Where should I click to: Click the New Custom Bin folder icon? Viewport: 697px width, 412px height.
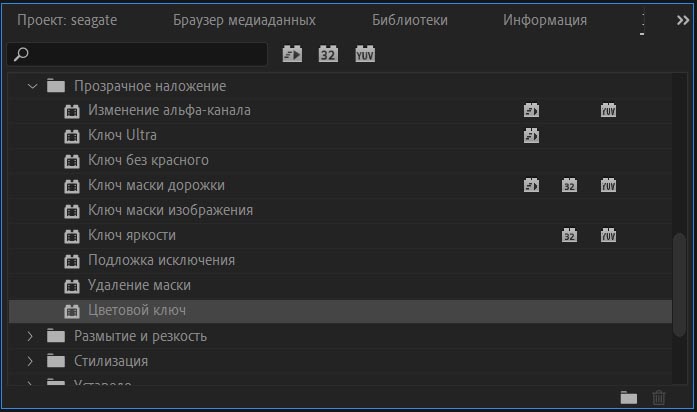[x=628, y=397]
